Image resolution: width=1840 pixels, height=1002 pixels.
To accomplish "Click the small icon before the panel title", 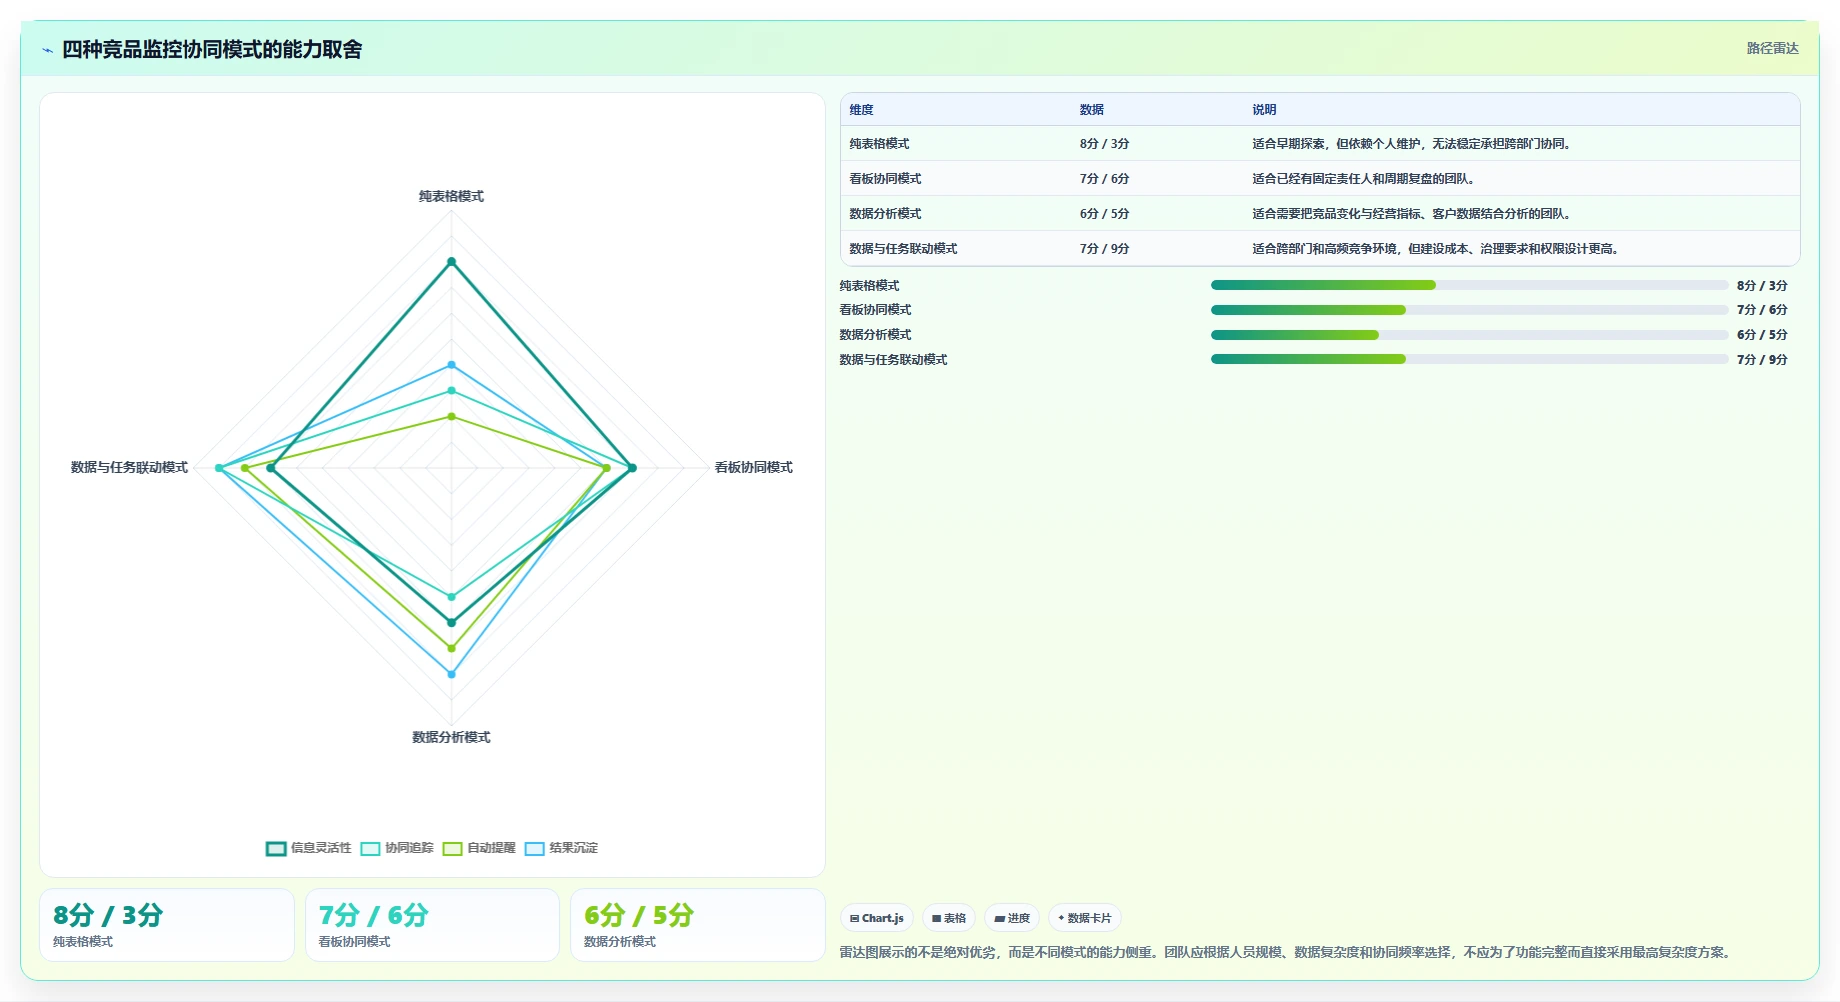I will point(47,50).
